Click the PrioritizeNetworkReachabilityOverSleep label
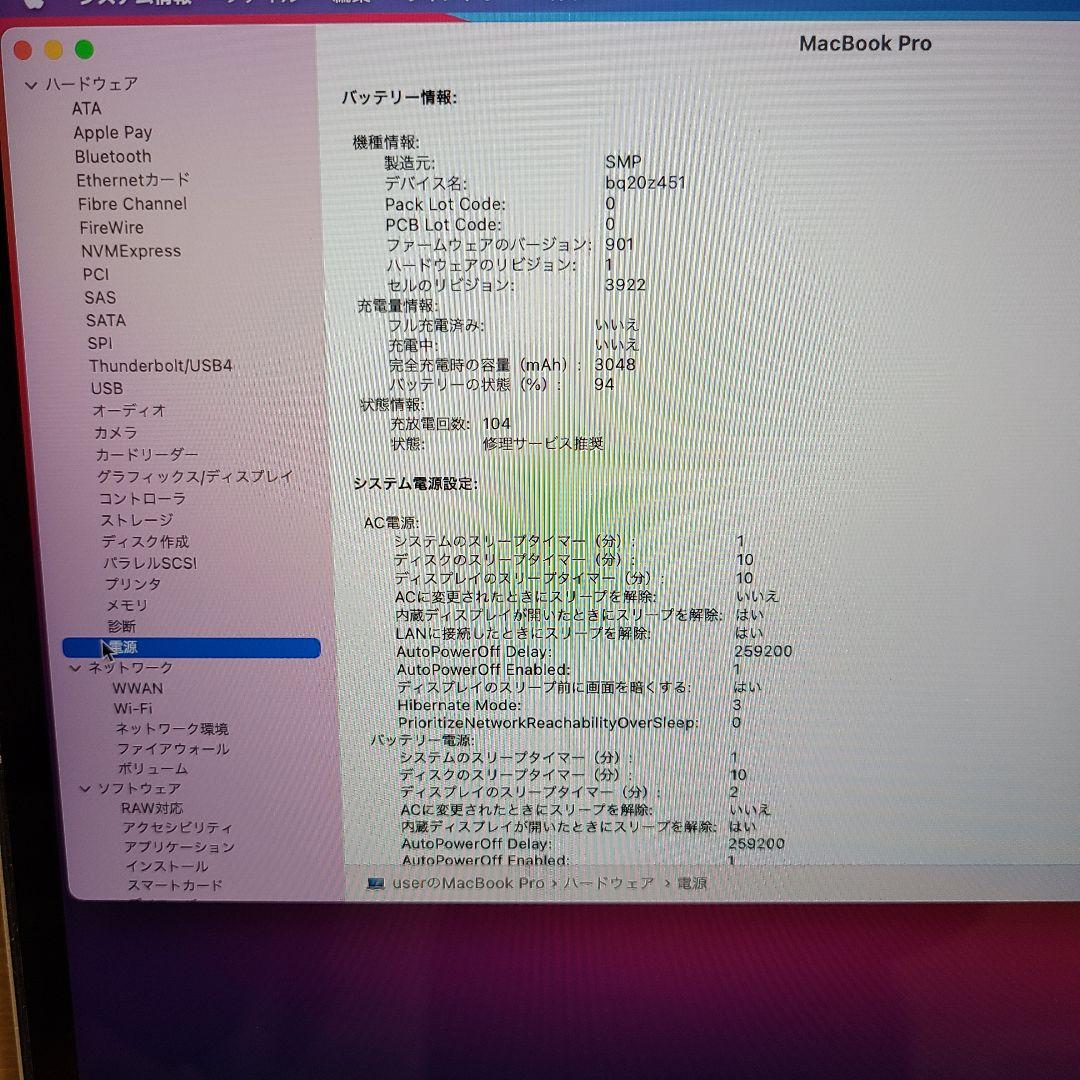 (x=548, y=723)
